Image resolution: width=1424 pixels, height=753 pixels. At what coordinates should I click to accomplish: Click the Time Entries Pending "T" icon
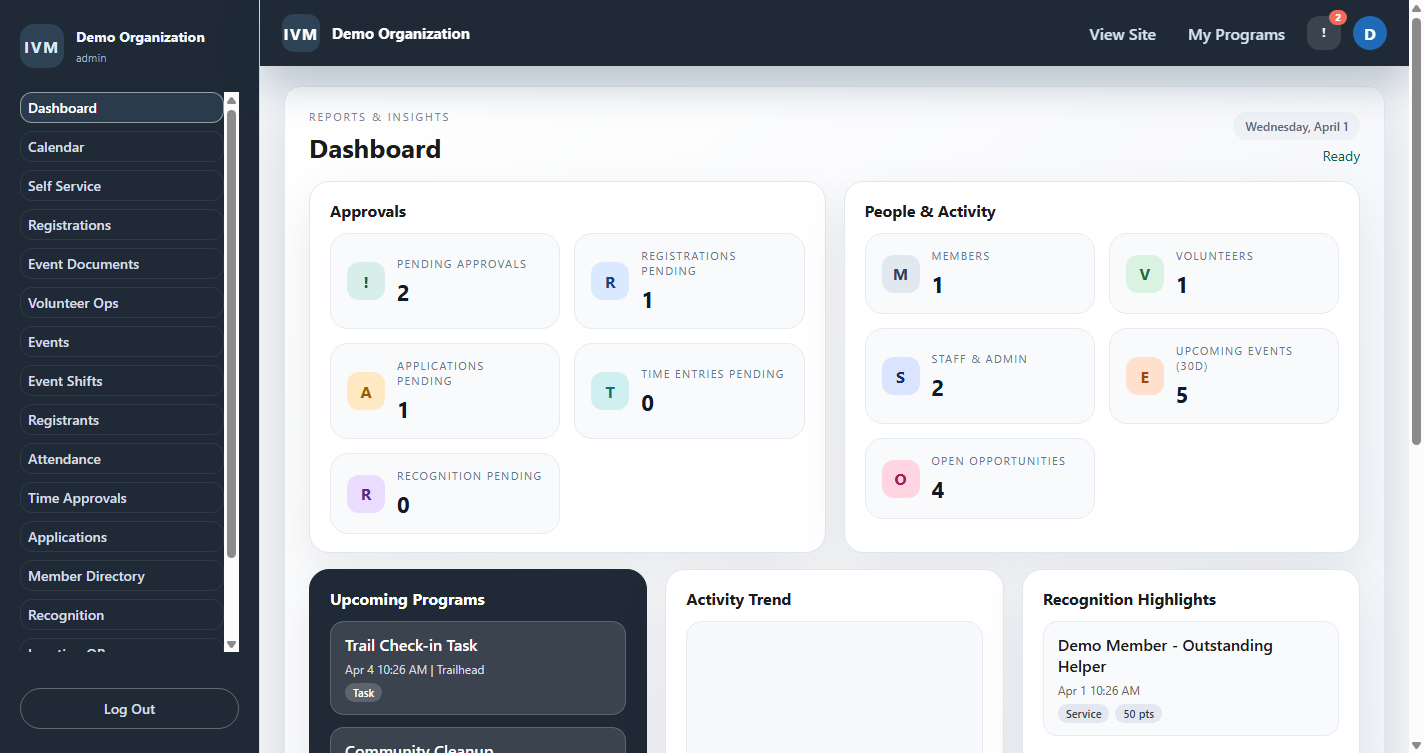[x=610, y=391]
